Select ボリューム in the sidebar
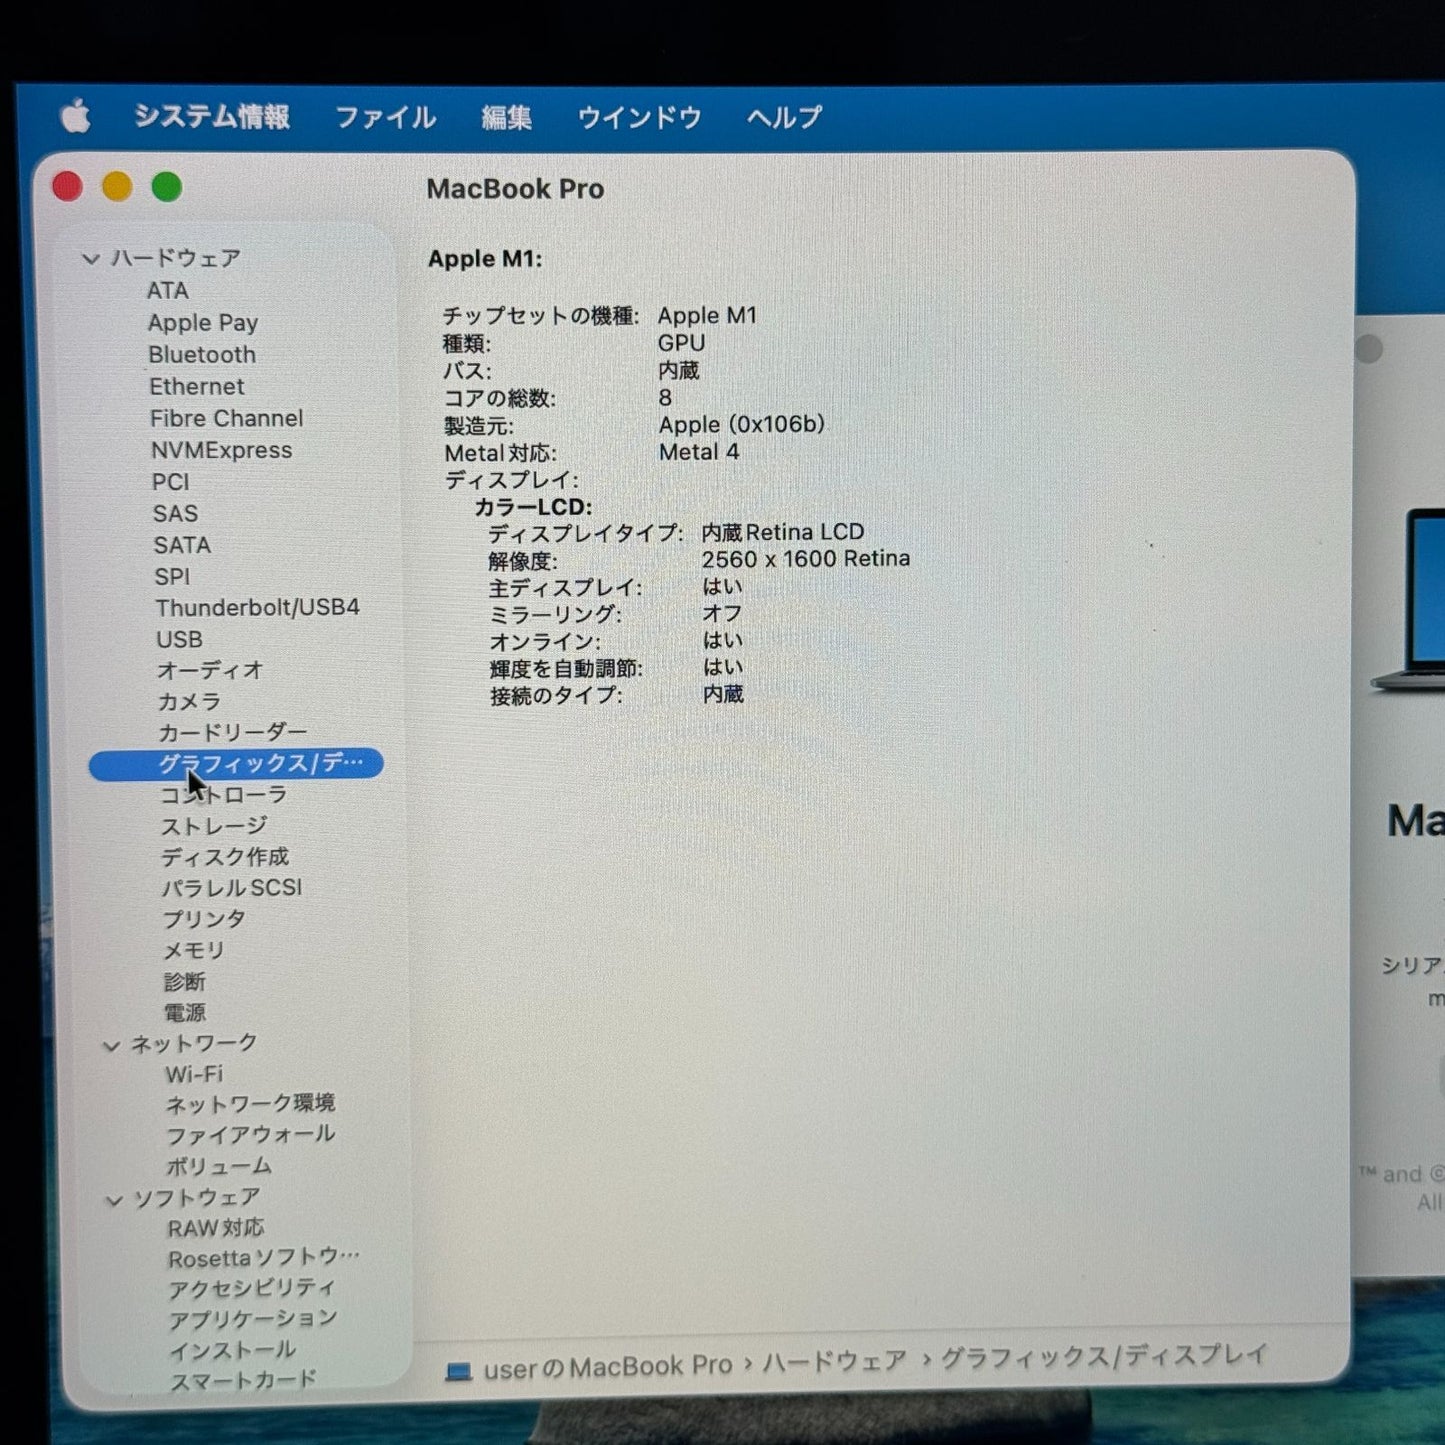Screen dimensions: 1445x1445 pyautogui.click(x=219, y=1167)
